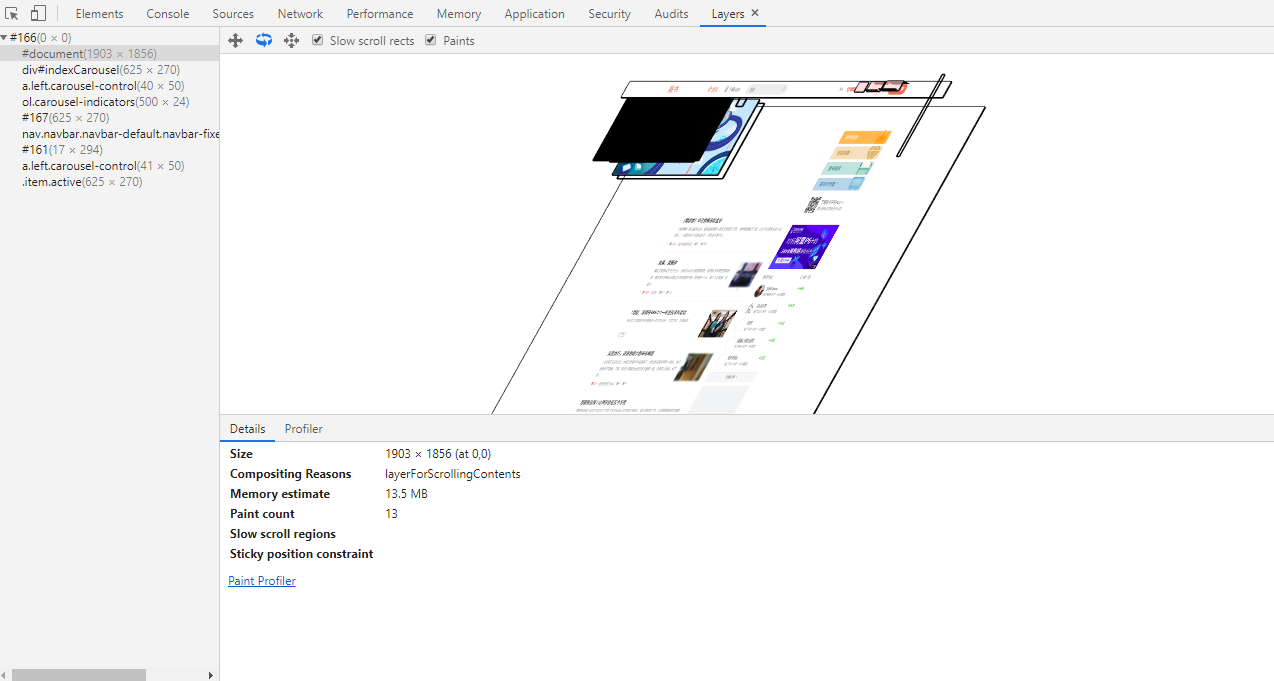Disable the Slow scroll rects checkbox
The image size is (1274, 681).
tap(318, 40)
